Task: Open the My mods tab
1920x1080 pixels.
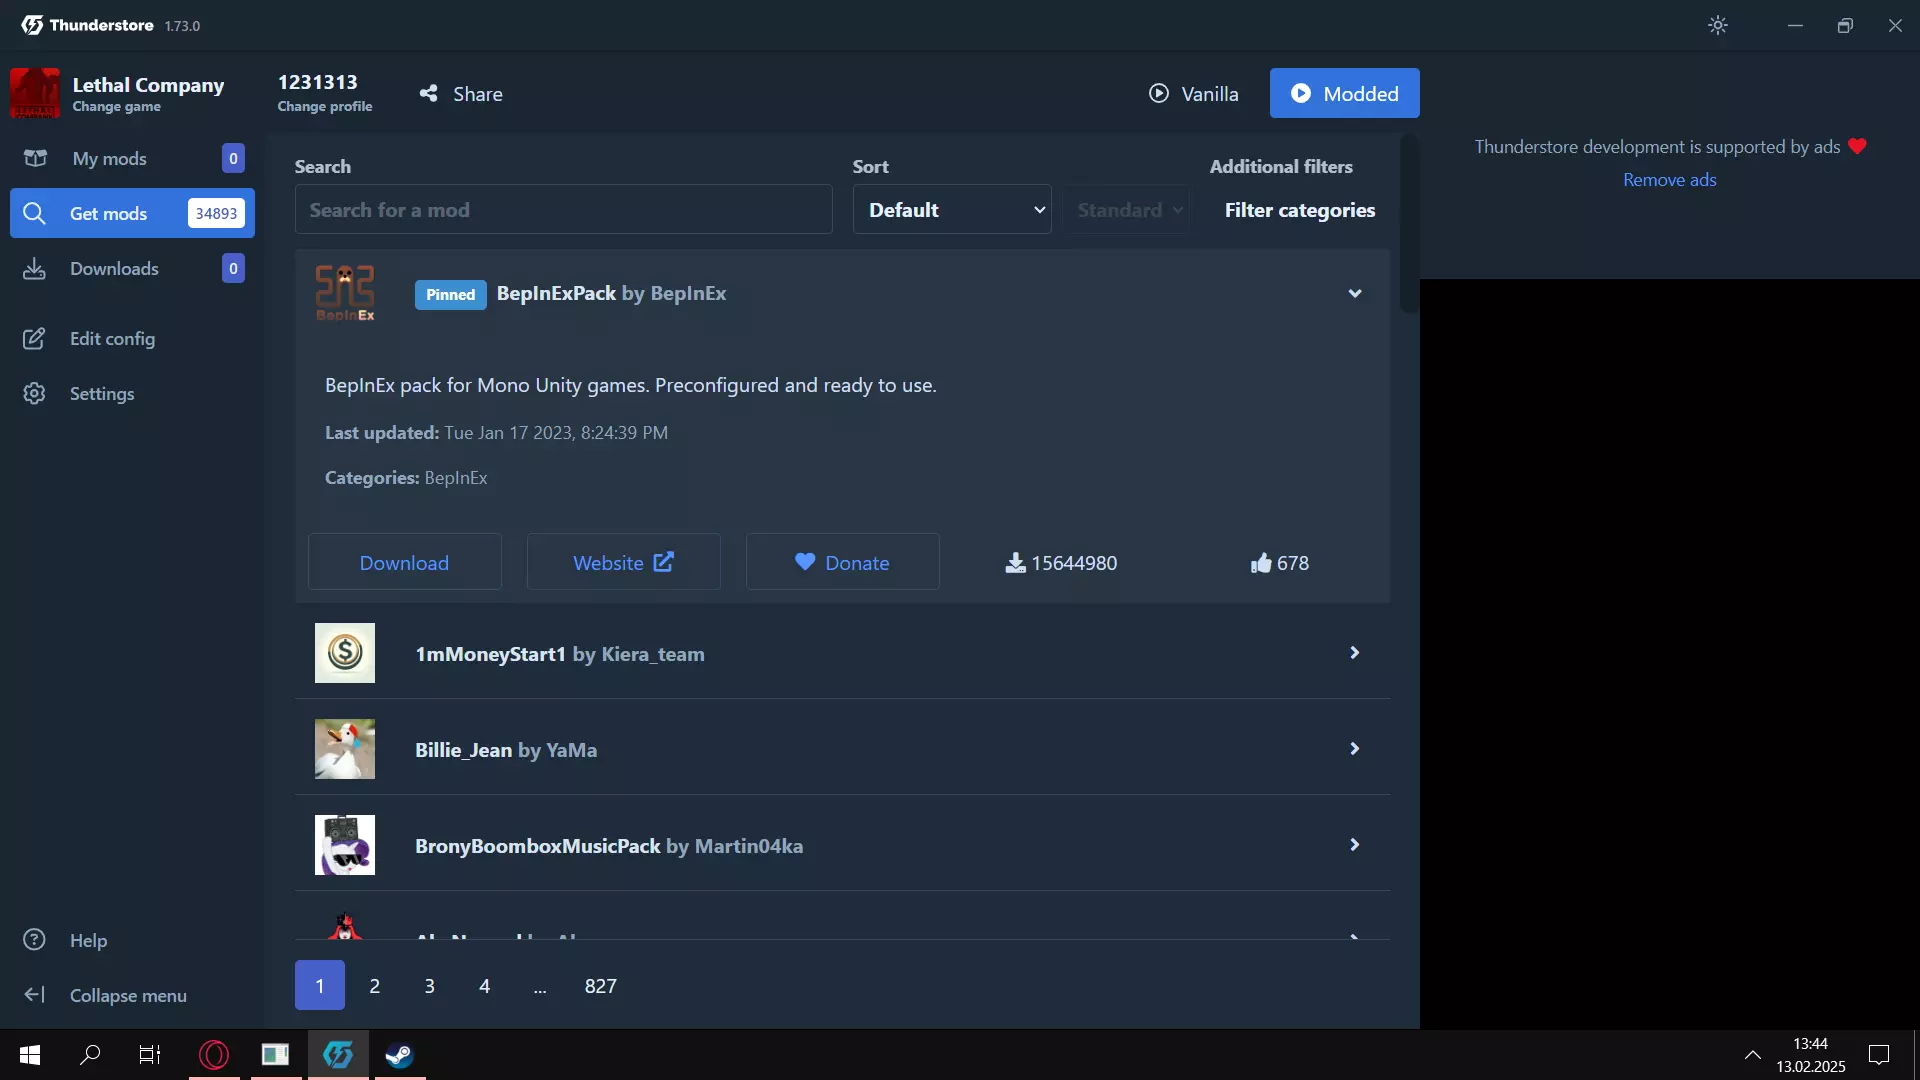Action: [109, 159]
